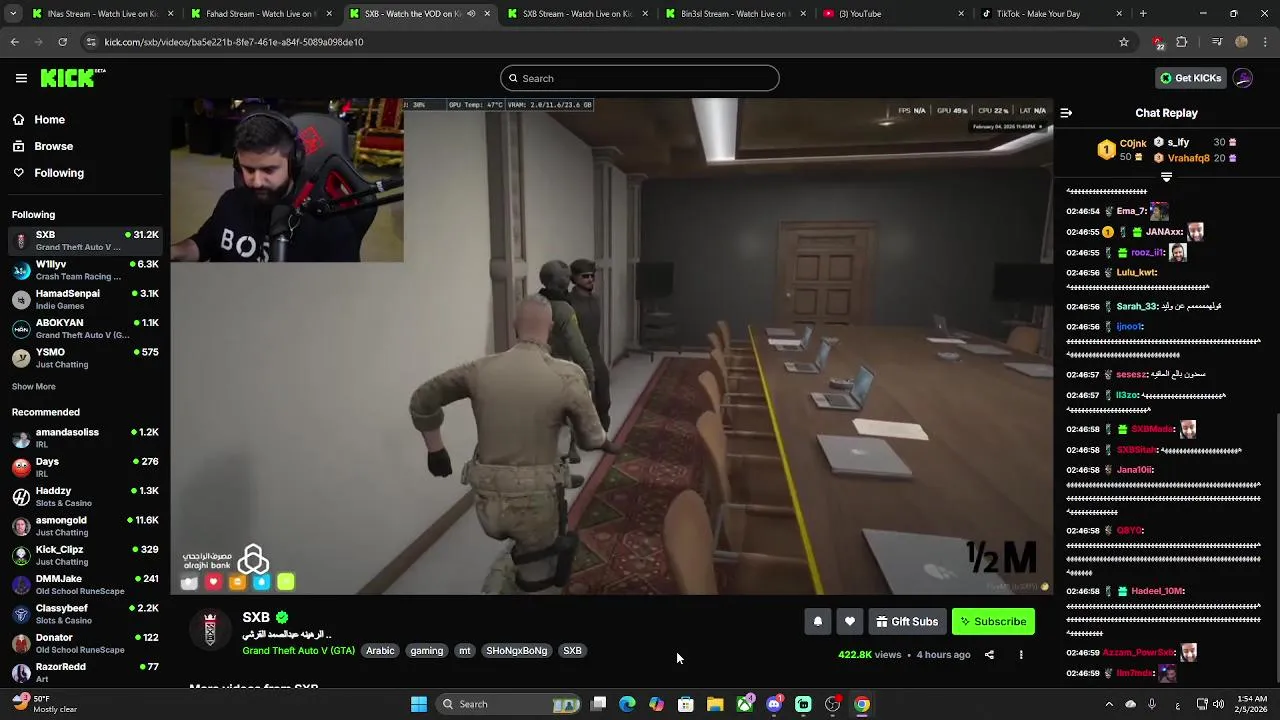Show hidden system tray icons
The image size is (1280, 720).
[x=1109, y=704]
